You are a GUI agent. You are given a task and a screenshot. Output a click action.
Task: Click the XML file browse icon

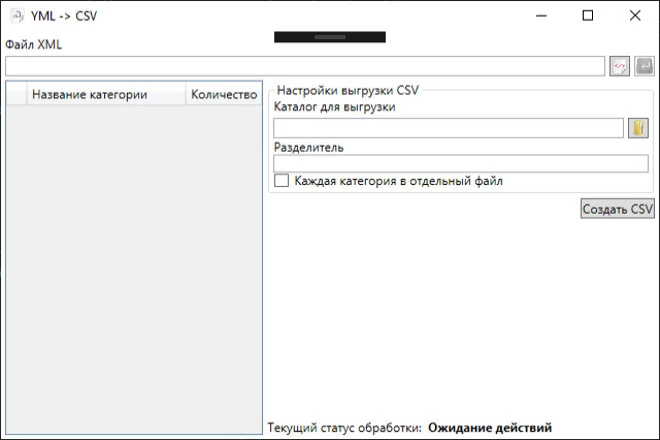click(x=620, y=66)
